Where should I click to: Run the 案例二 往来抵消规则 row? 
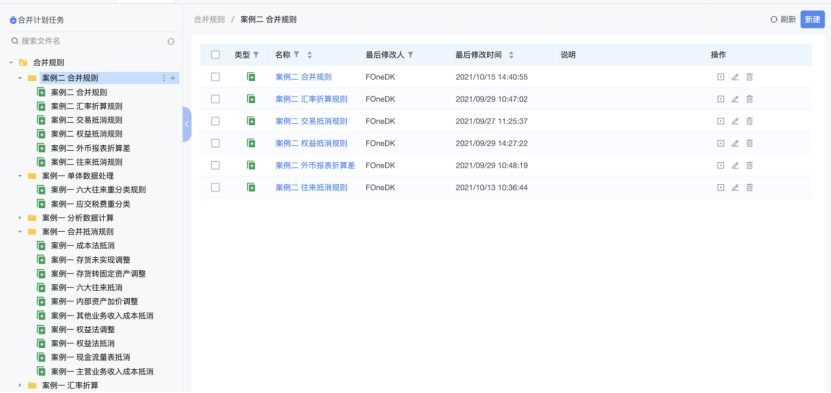point(720,187)
